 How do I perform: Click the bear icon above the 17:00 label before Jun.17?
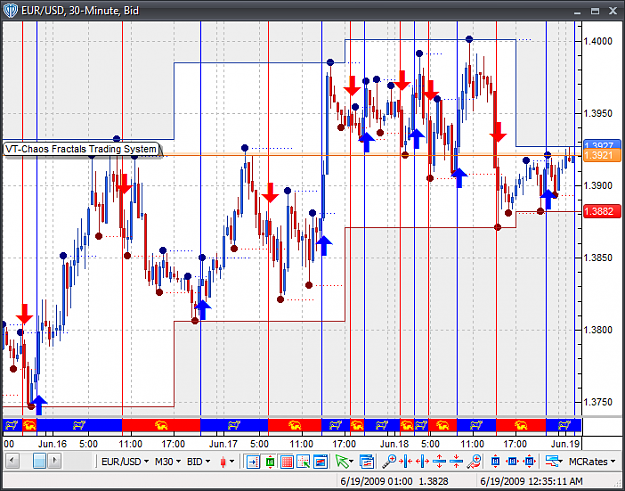coord(161,426)
